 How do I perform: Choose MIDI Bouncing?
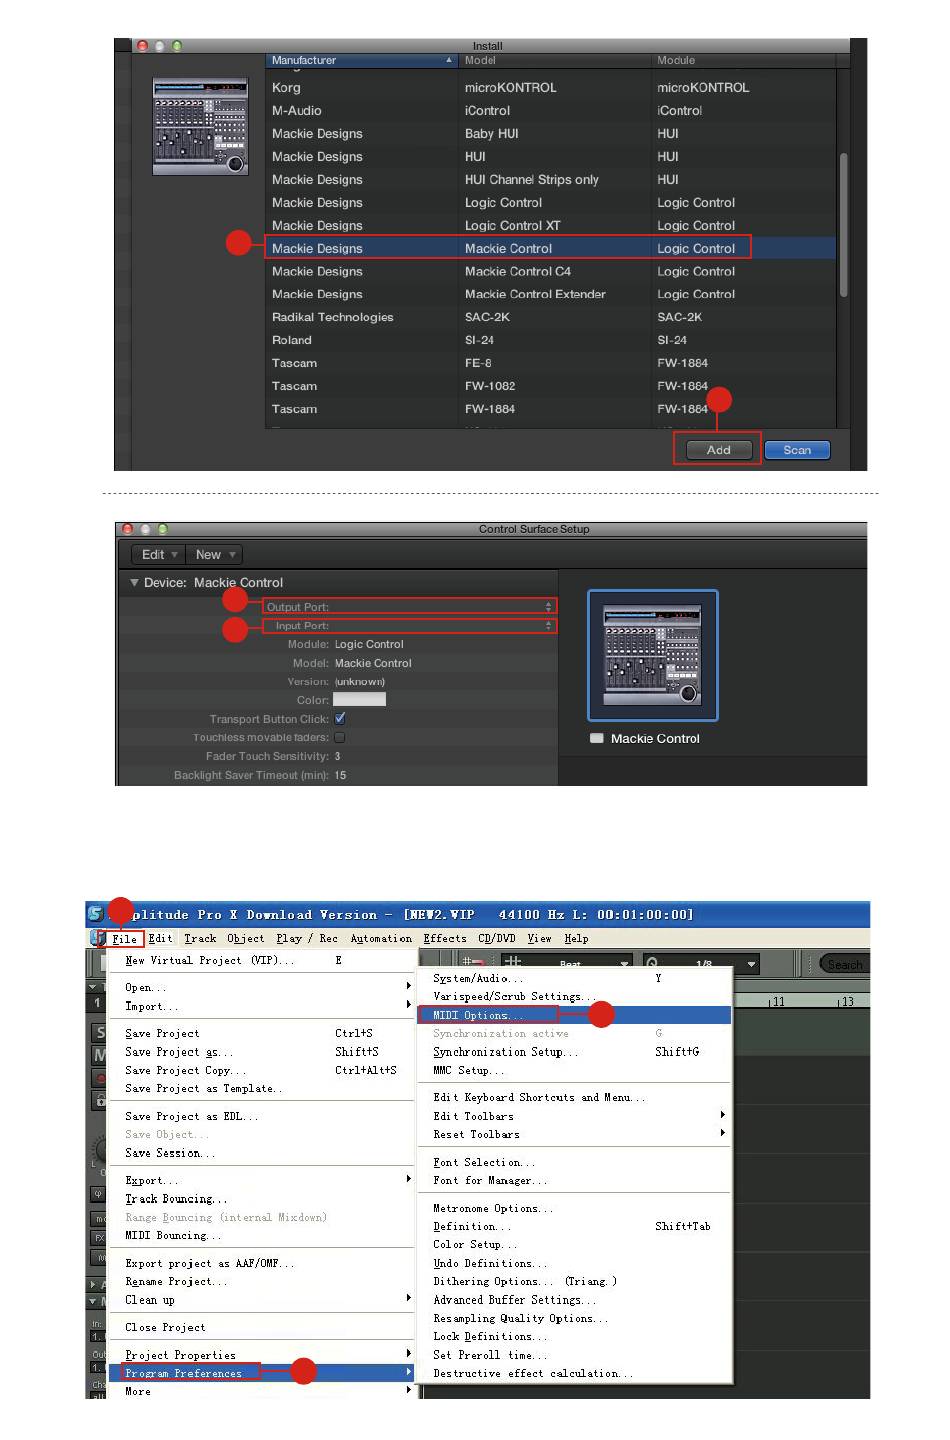click(x=262, y=1235)
